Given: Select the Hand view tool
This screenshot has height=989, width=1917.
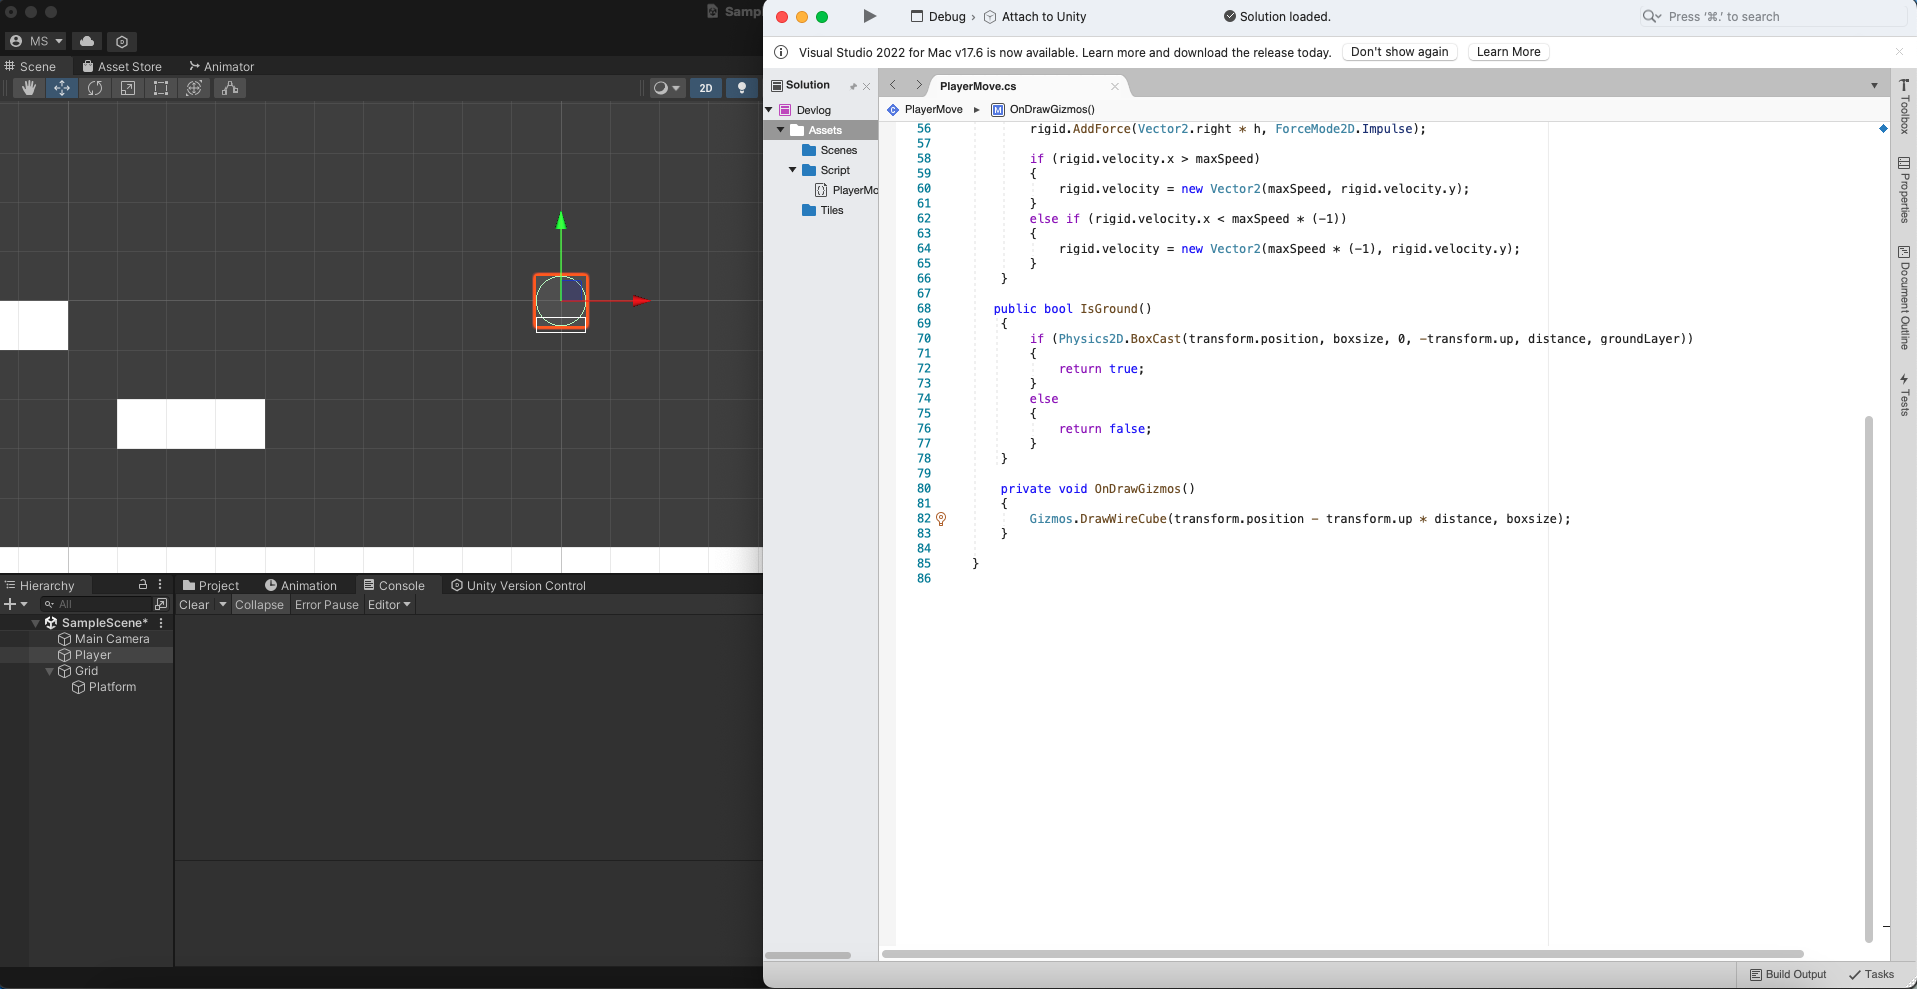Looking at the screenshot, I should (x=29, y=88).
